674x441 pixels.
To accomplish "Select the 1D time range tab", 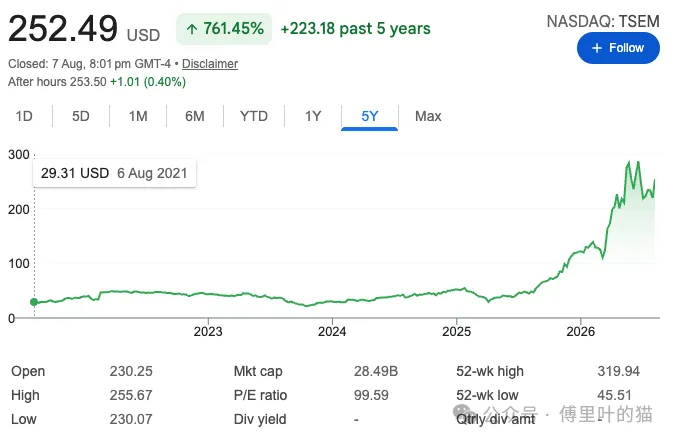I will point(24,116).
